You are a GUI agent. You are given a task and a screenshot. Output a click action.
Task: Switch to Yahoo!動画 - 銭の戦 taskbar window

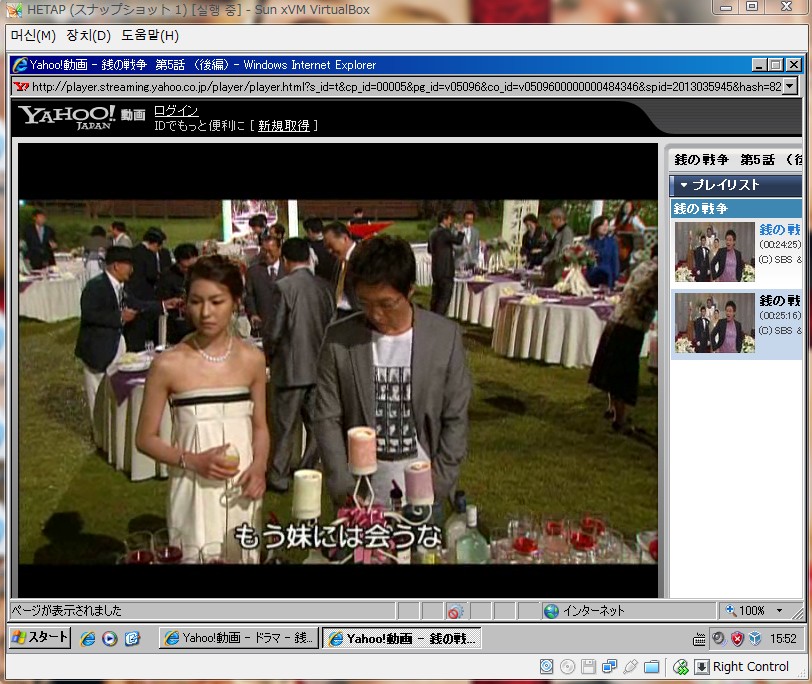402,638
